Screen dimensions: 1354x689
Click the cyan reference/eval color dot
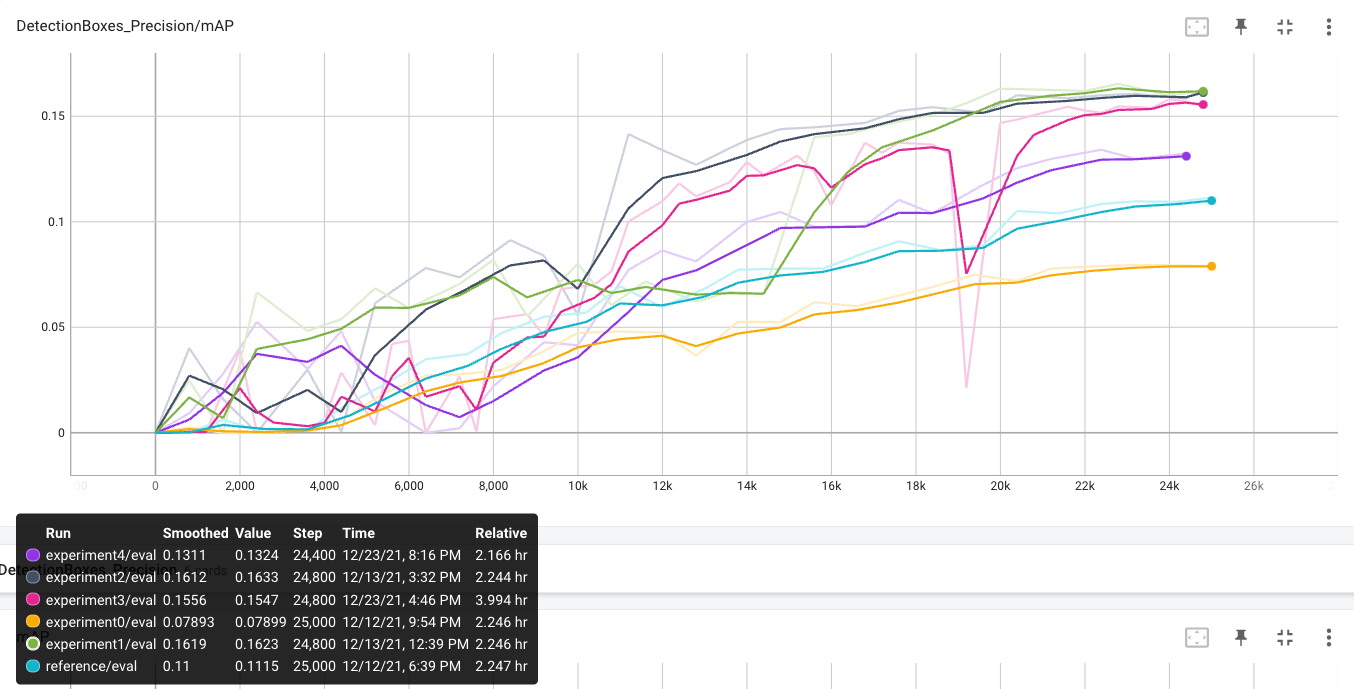[33, 666]
